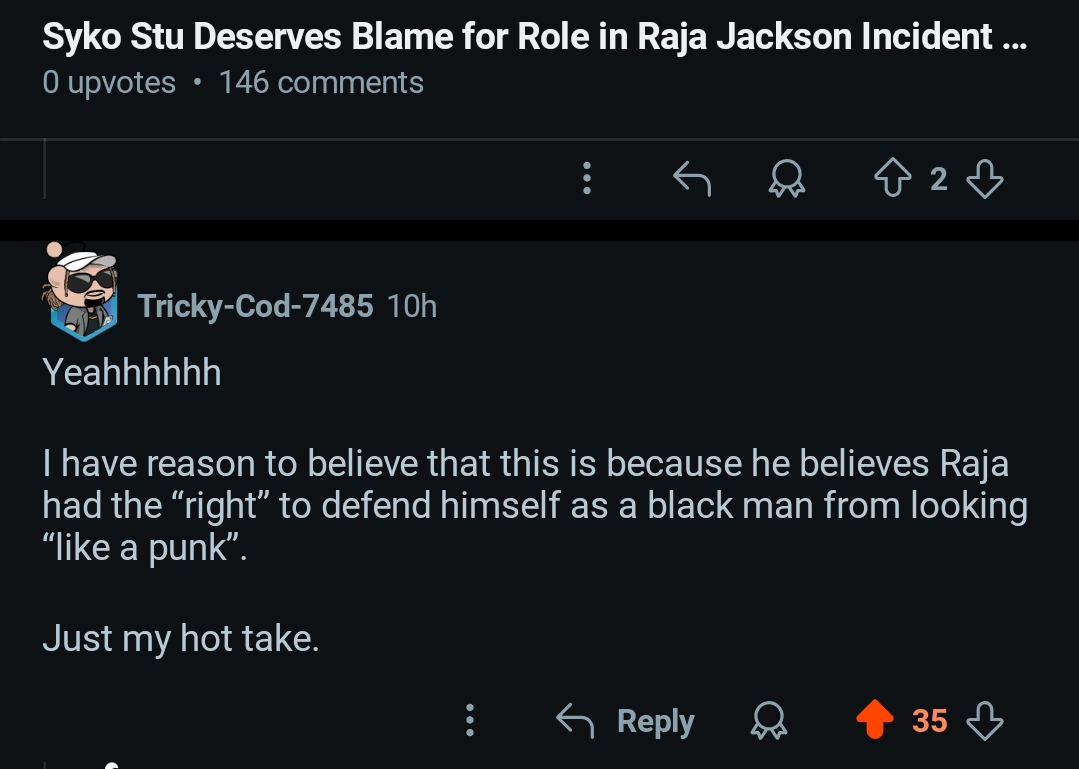
Task: Open the Syko Stu Deserves Blame post title
Action: [x=535, y=36]
